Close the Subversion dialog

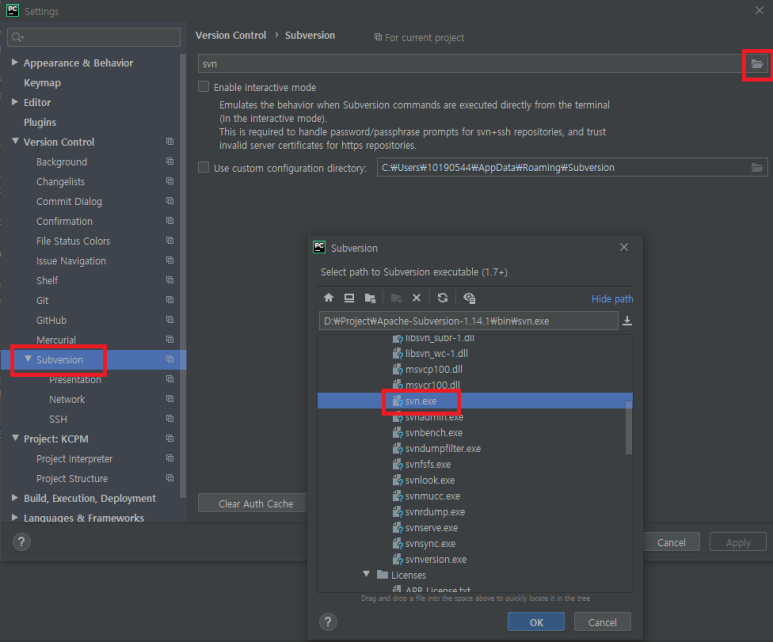coord(624,247)
